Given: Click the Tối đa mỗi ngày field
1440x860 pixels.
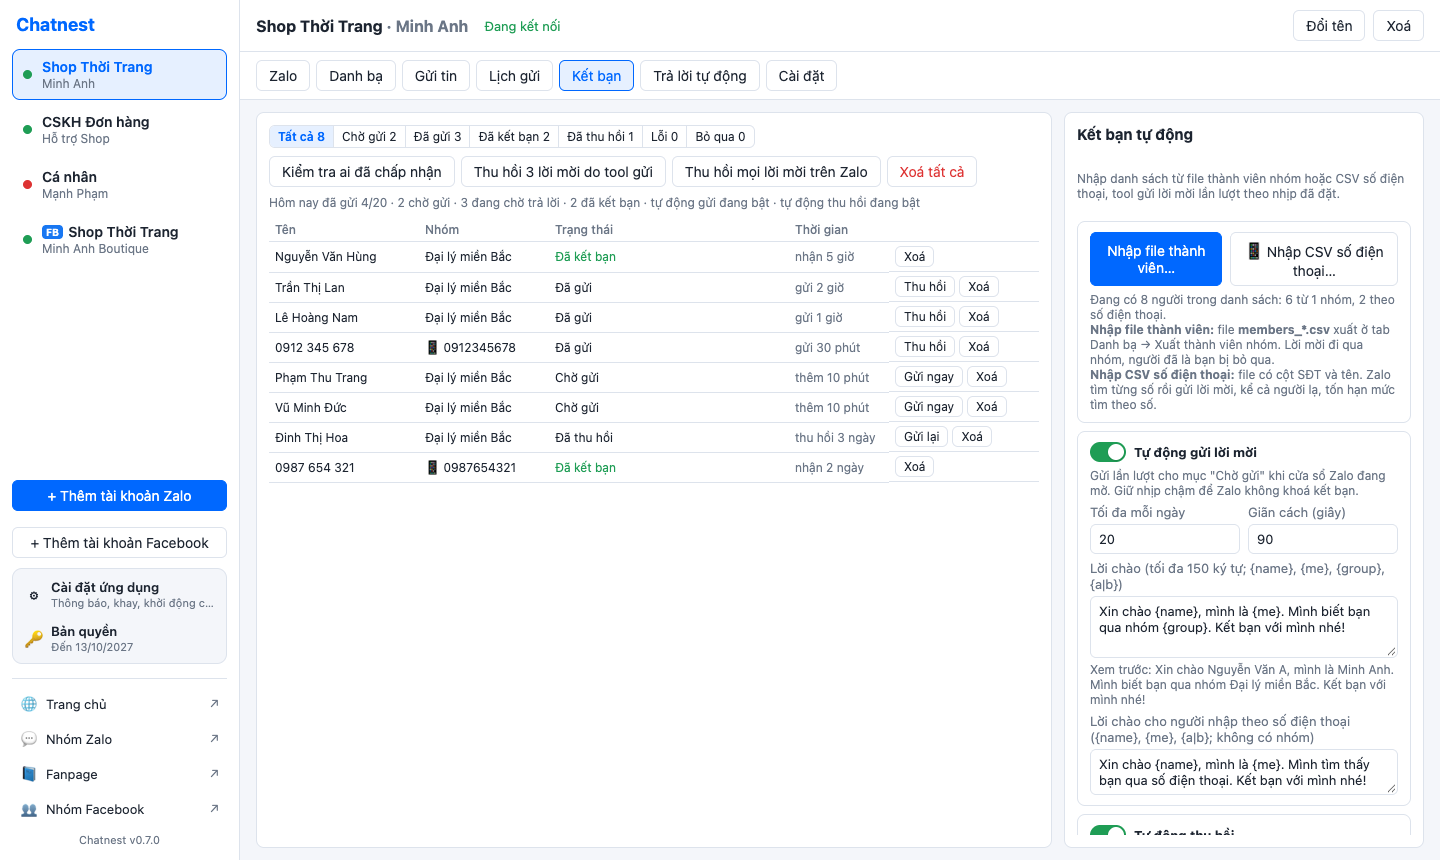Looking at the screenshot, I should (1165, 539).
